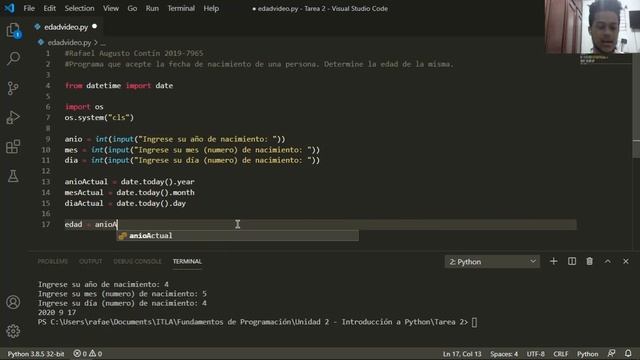Click the feedback icon in status bar

(611, 353)
